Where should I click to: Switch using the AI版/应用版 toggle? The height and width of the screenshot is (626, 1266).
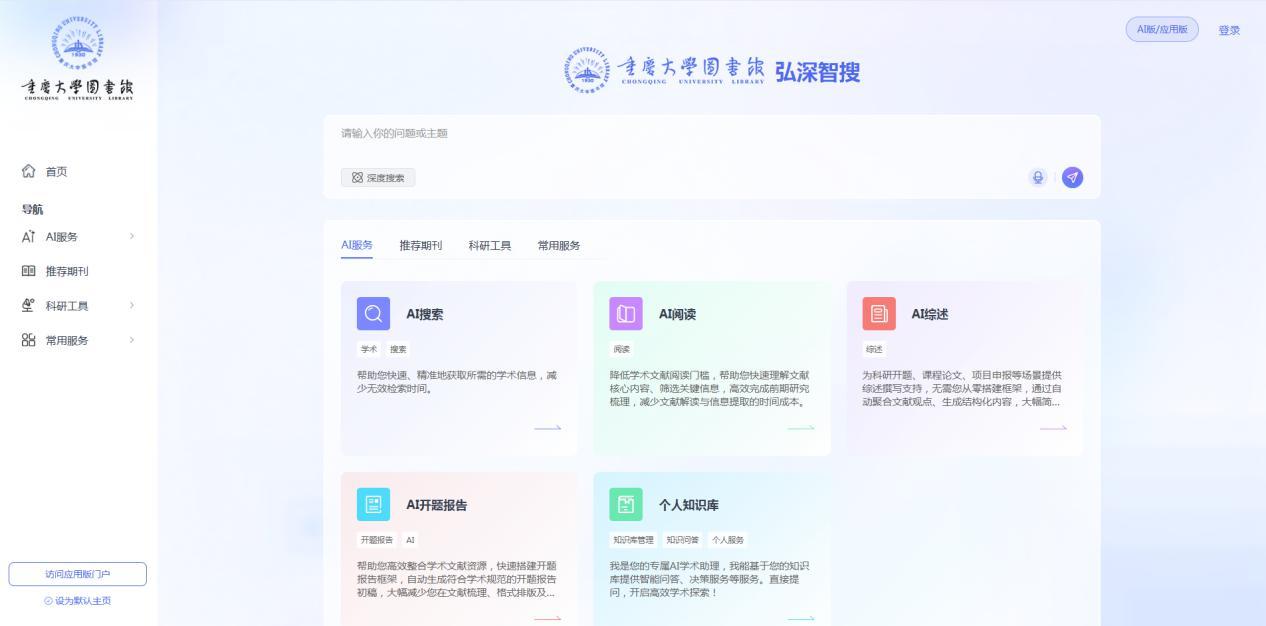pyautogui.click(x=1161, y=30)
